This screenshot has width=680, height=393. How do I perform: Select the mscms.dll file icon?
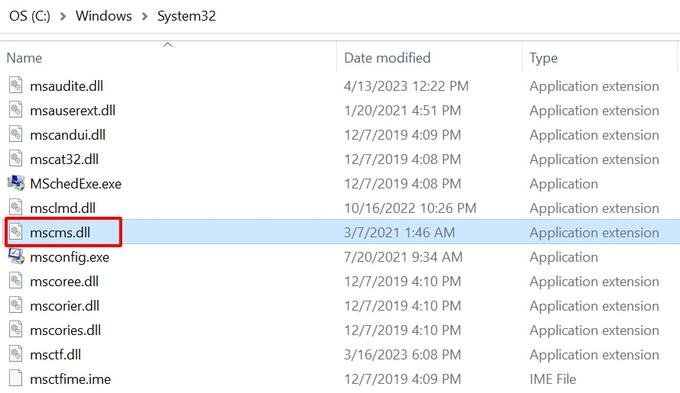click(x=16, y=232)
